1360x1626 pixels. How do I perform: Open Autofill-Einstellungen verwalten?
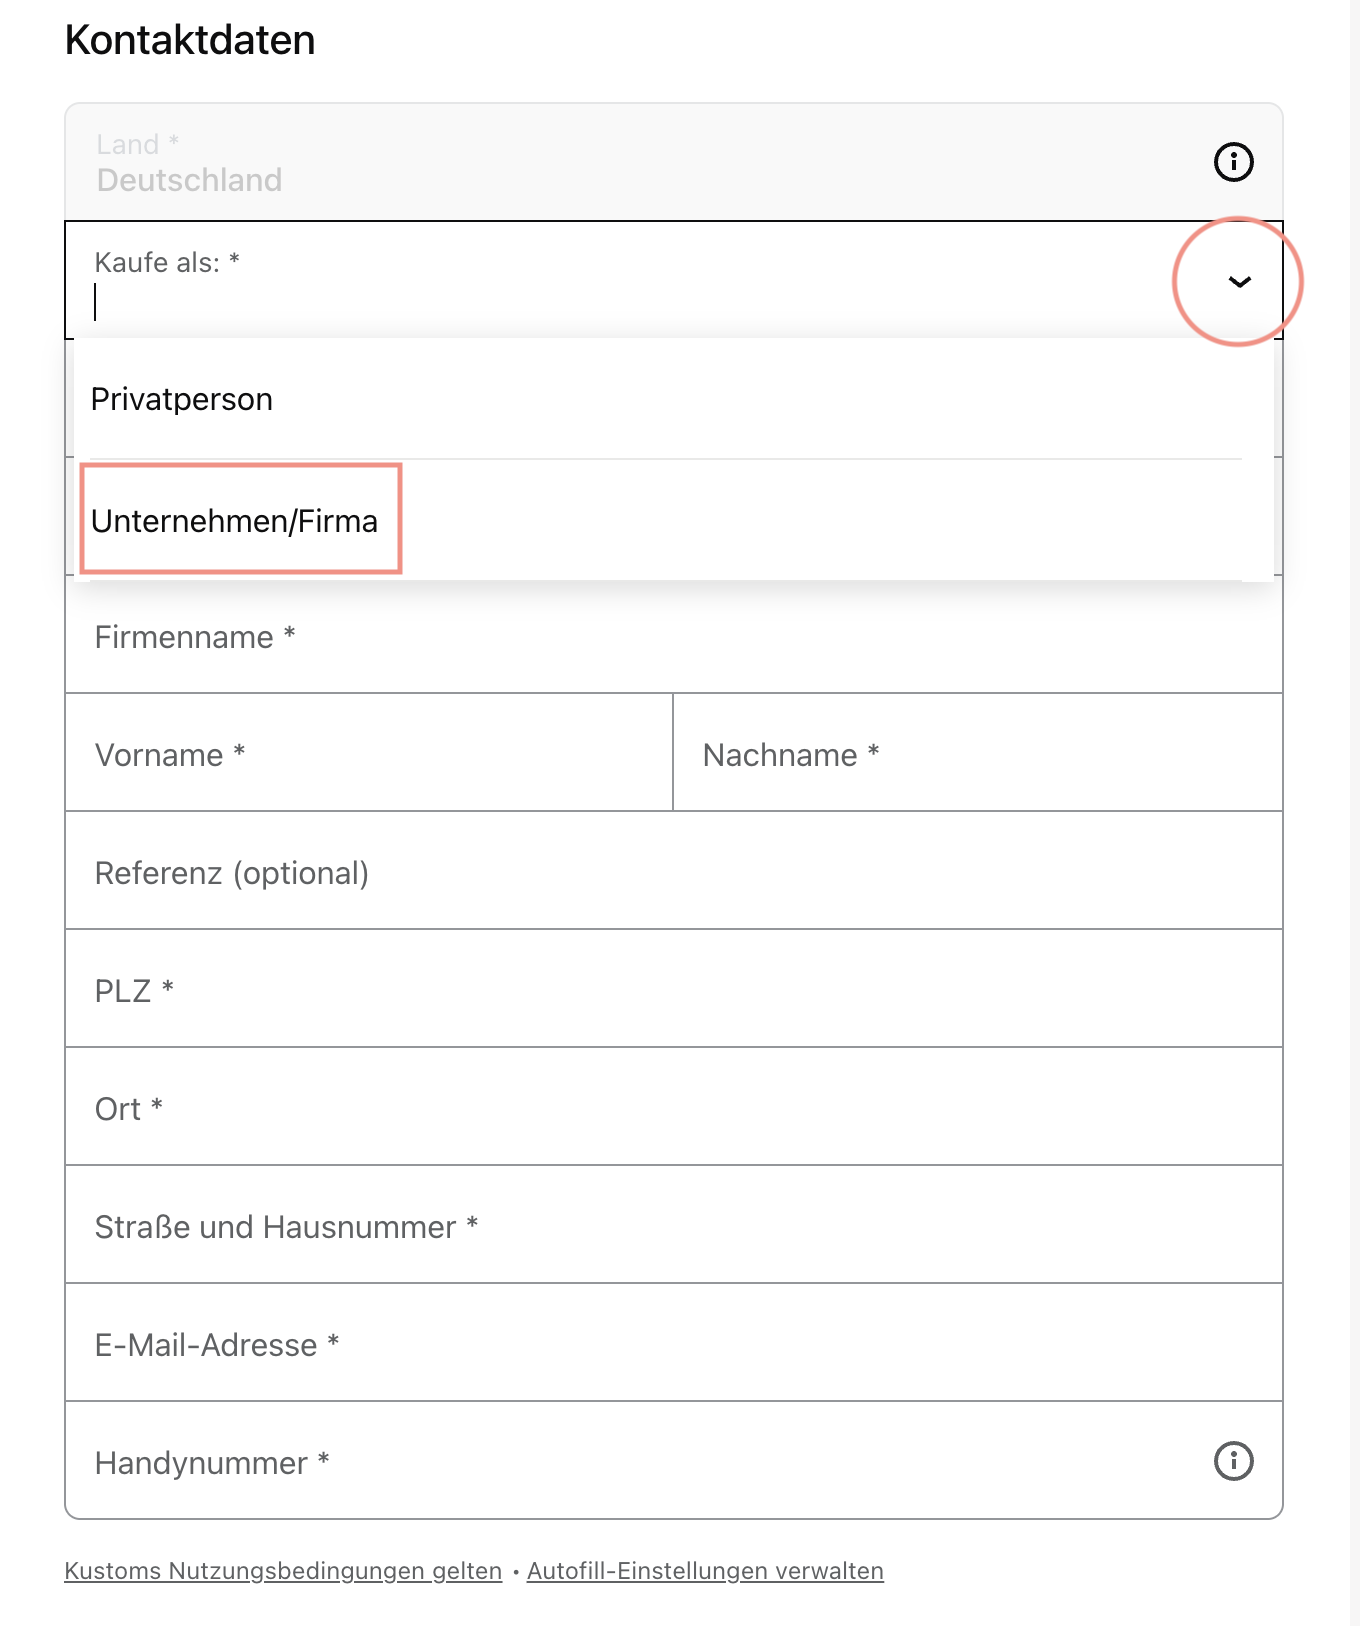click(704, 1570)
